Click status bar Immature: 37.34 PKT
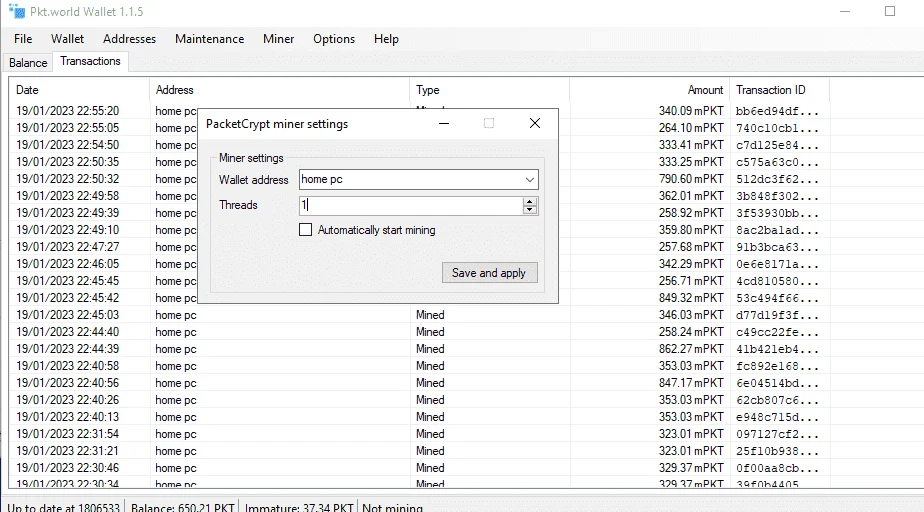This screenshot has width=924, height=512. 299,507
